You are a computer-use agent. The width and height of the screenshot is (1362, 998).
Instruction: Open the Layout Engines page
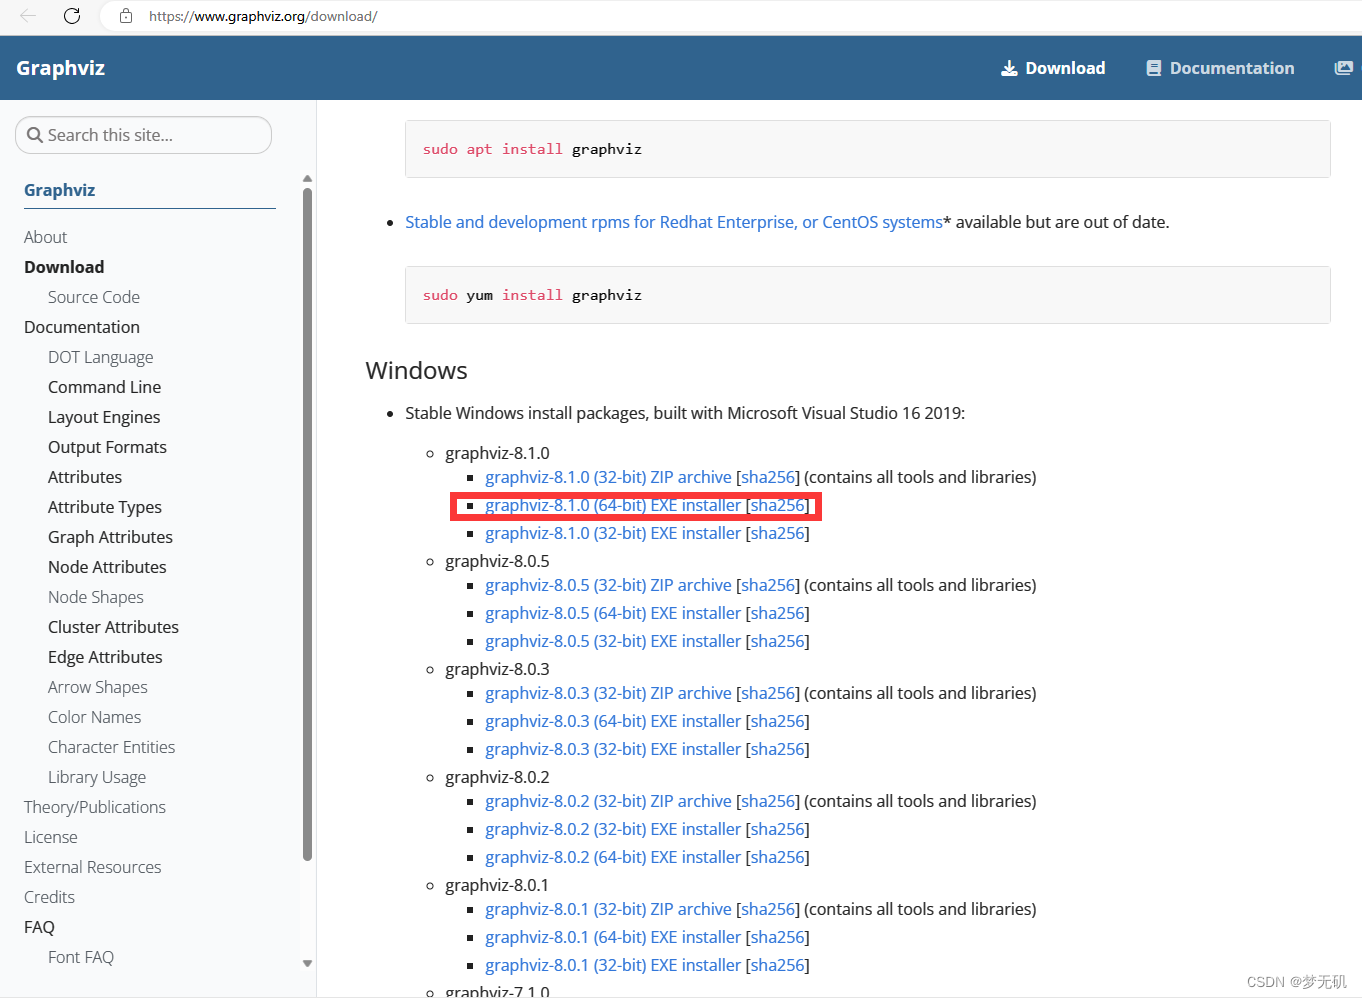pyautogui.click(x=104, y=417)
